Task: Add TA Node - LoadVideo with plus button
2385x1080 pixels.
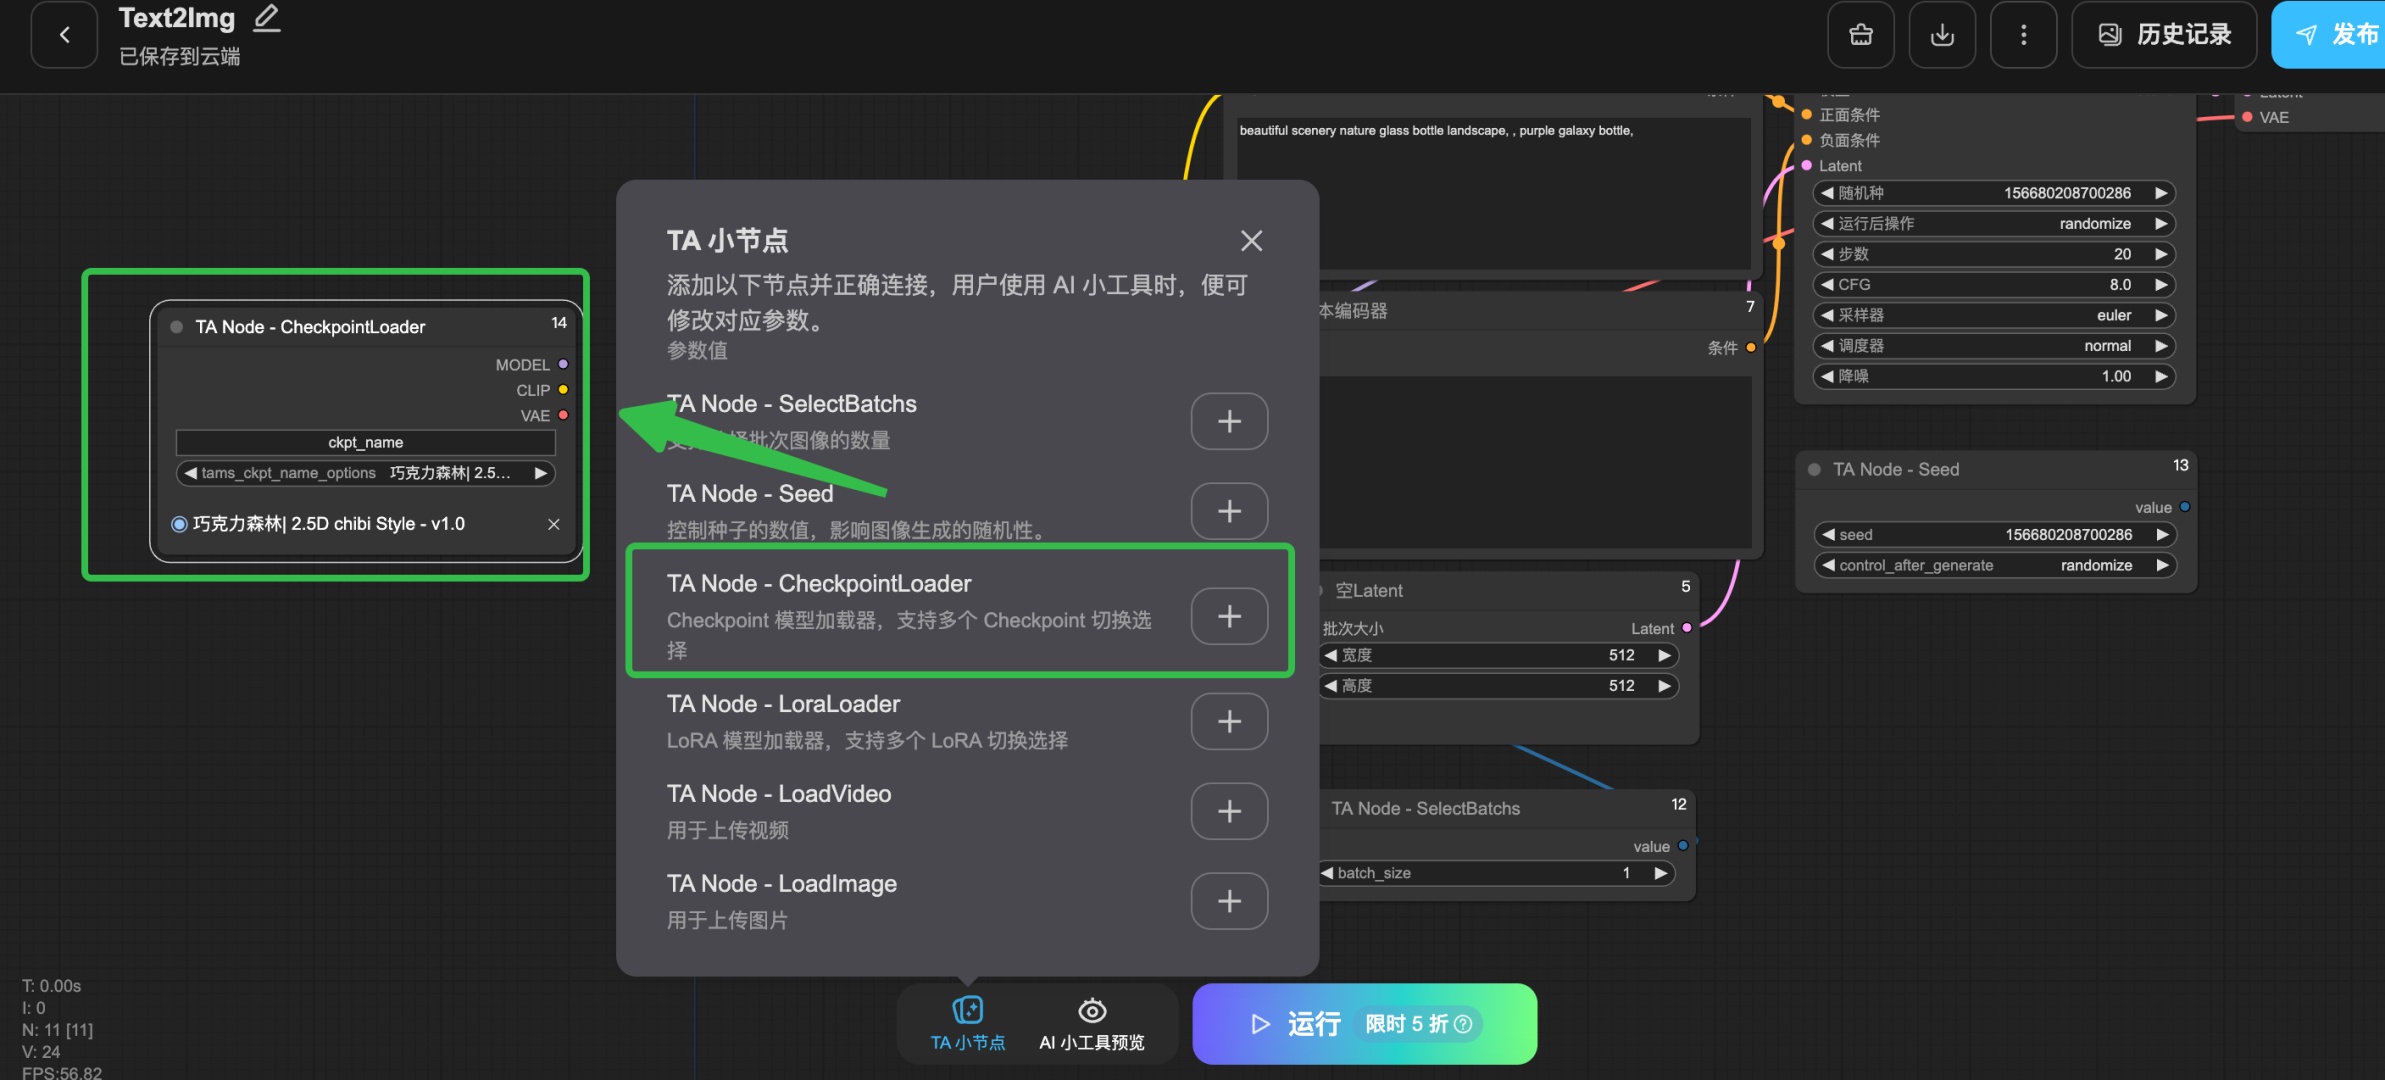Action: pos(1229,811)
